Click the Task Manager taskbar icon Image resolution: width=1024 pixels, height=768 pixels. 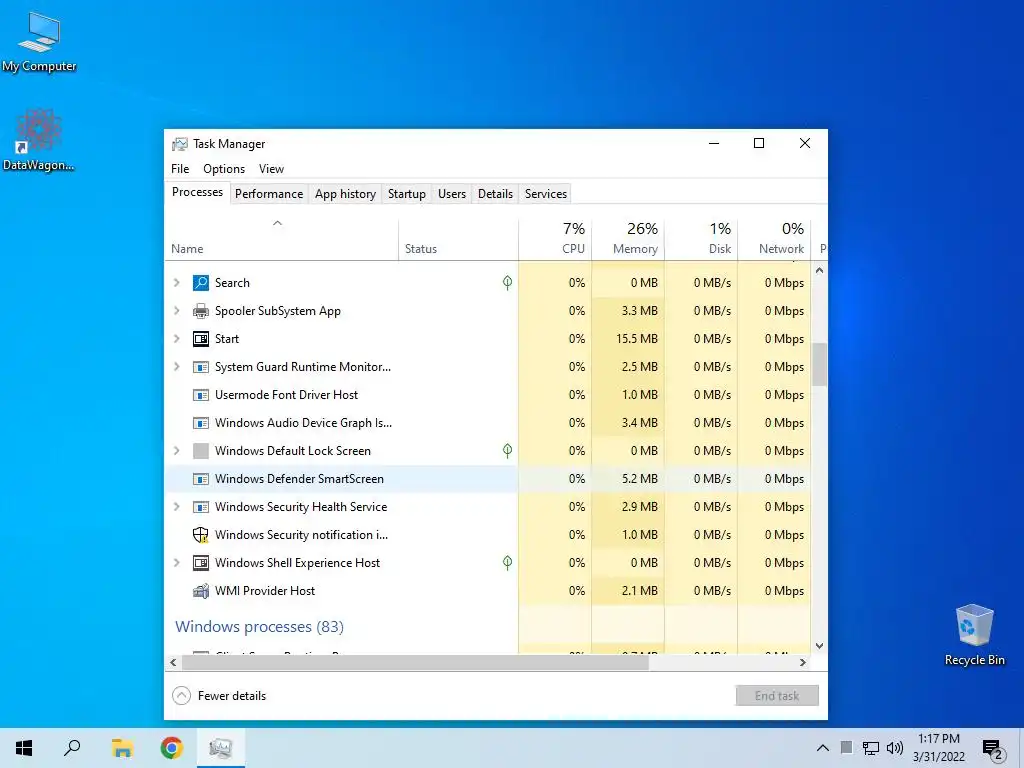coord(221,748)
